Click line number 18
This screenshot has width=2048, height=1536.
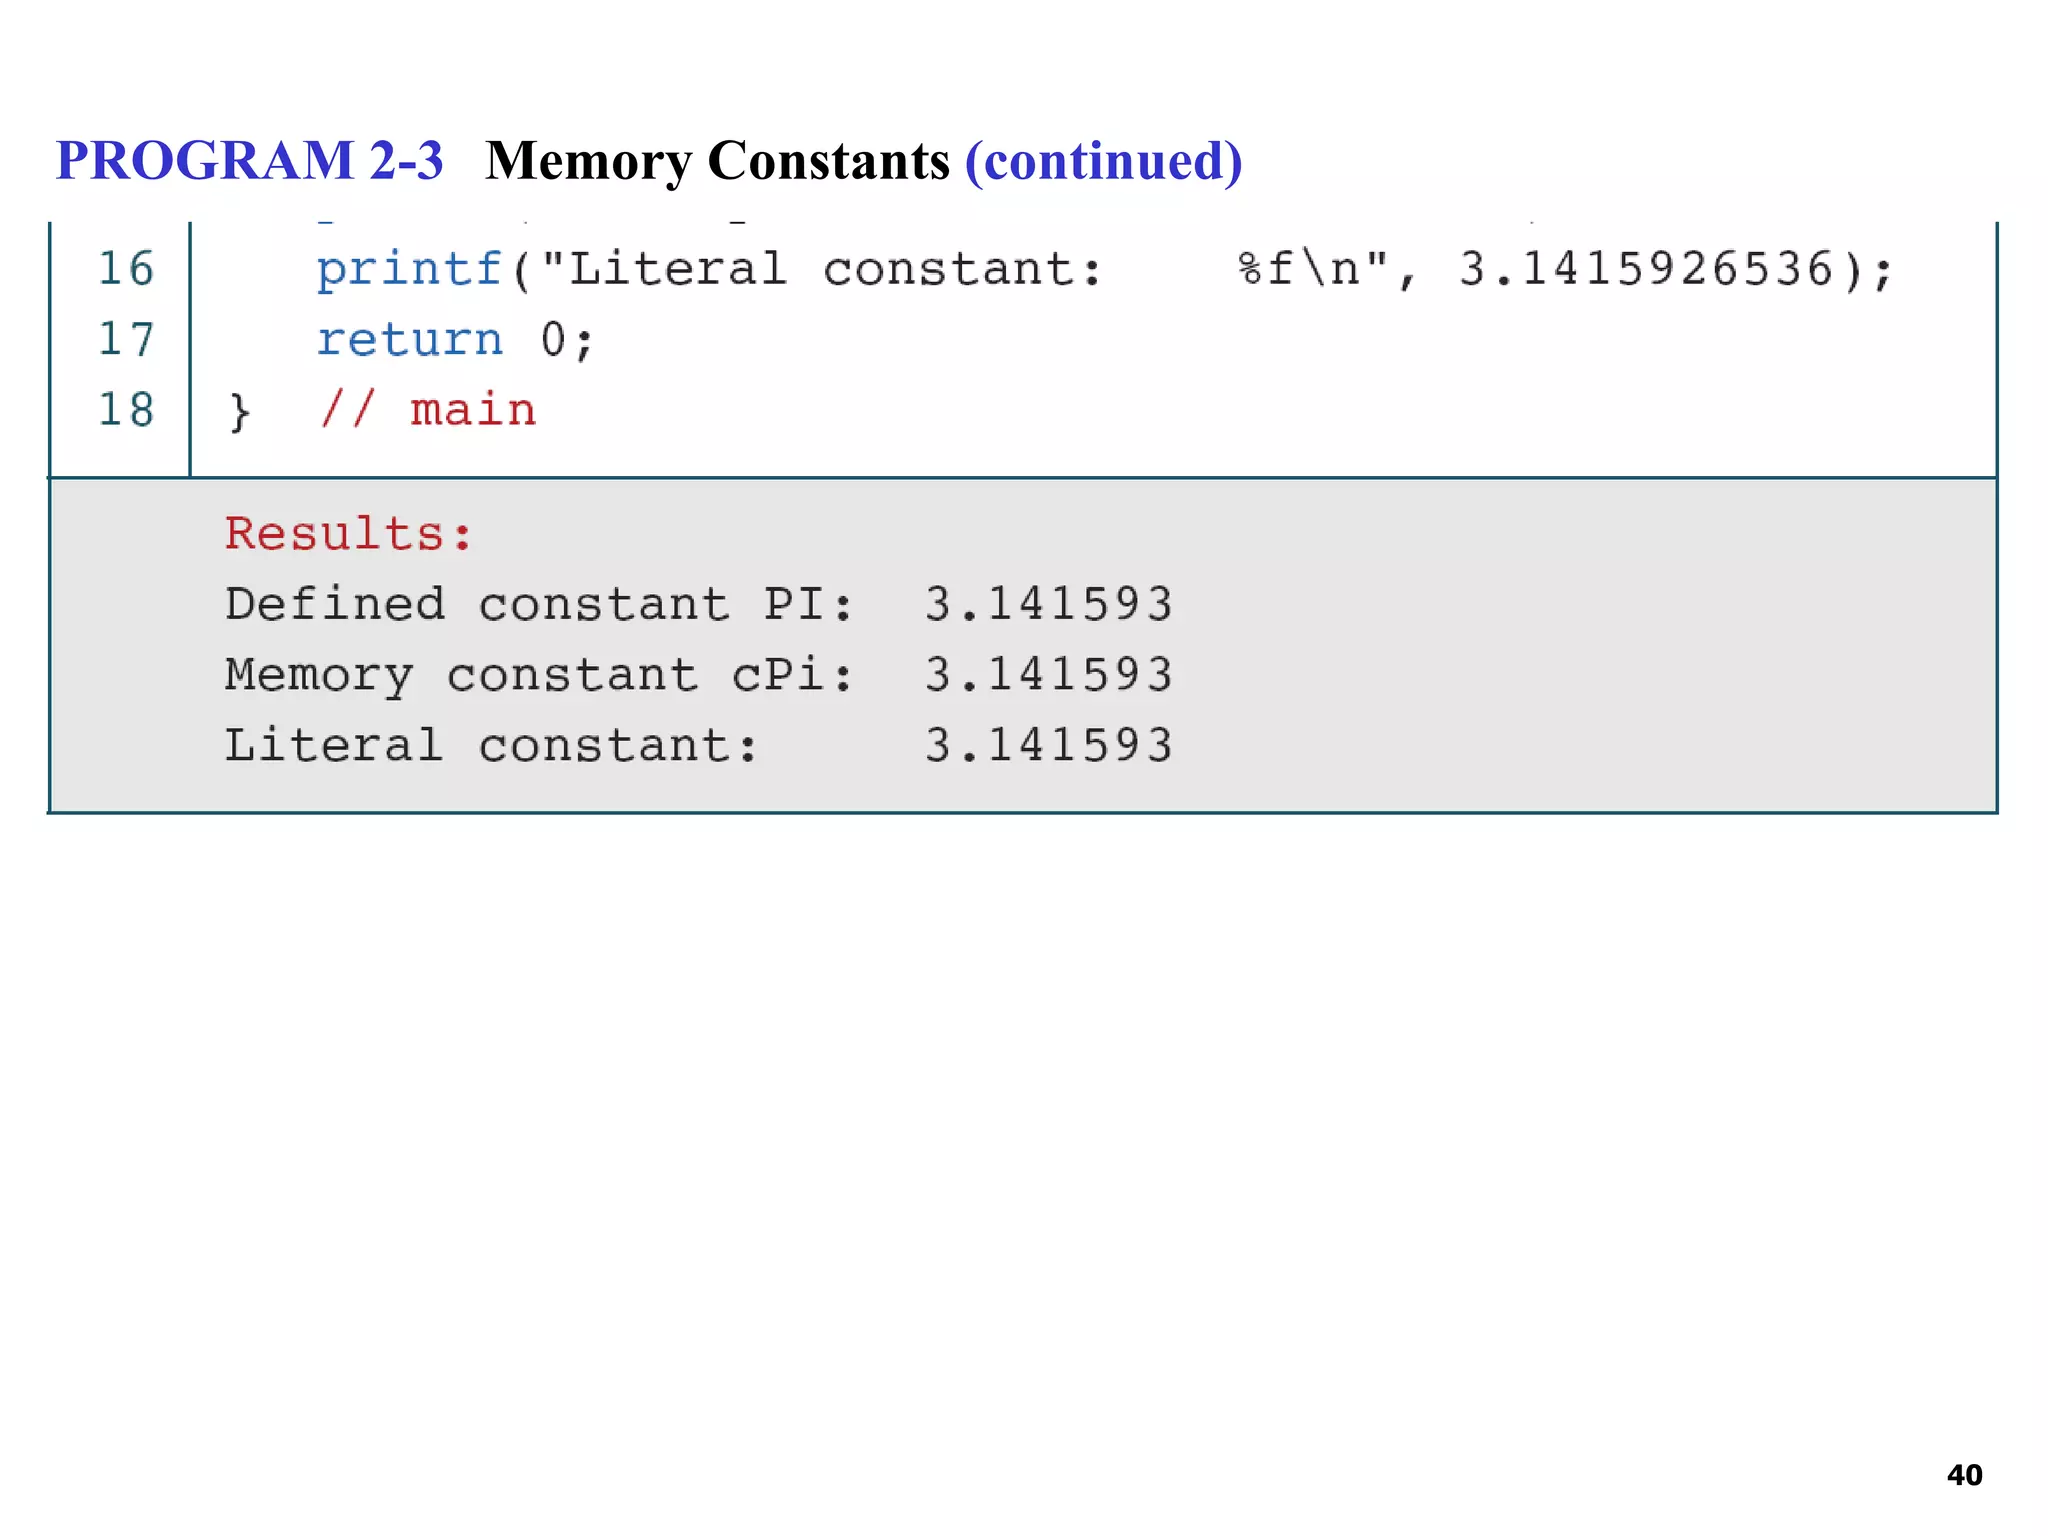[126, 410]
